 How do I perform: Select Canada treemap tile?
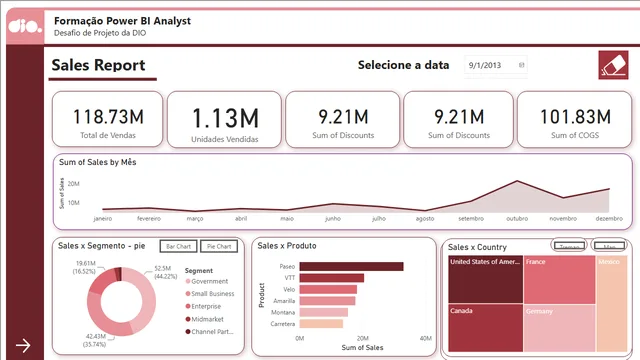[x=485, y=328]
